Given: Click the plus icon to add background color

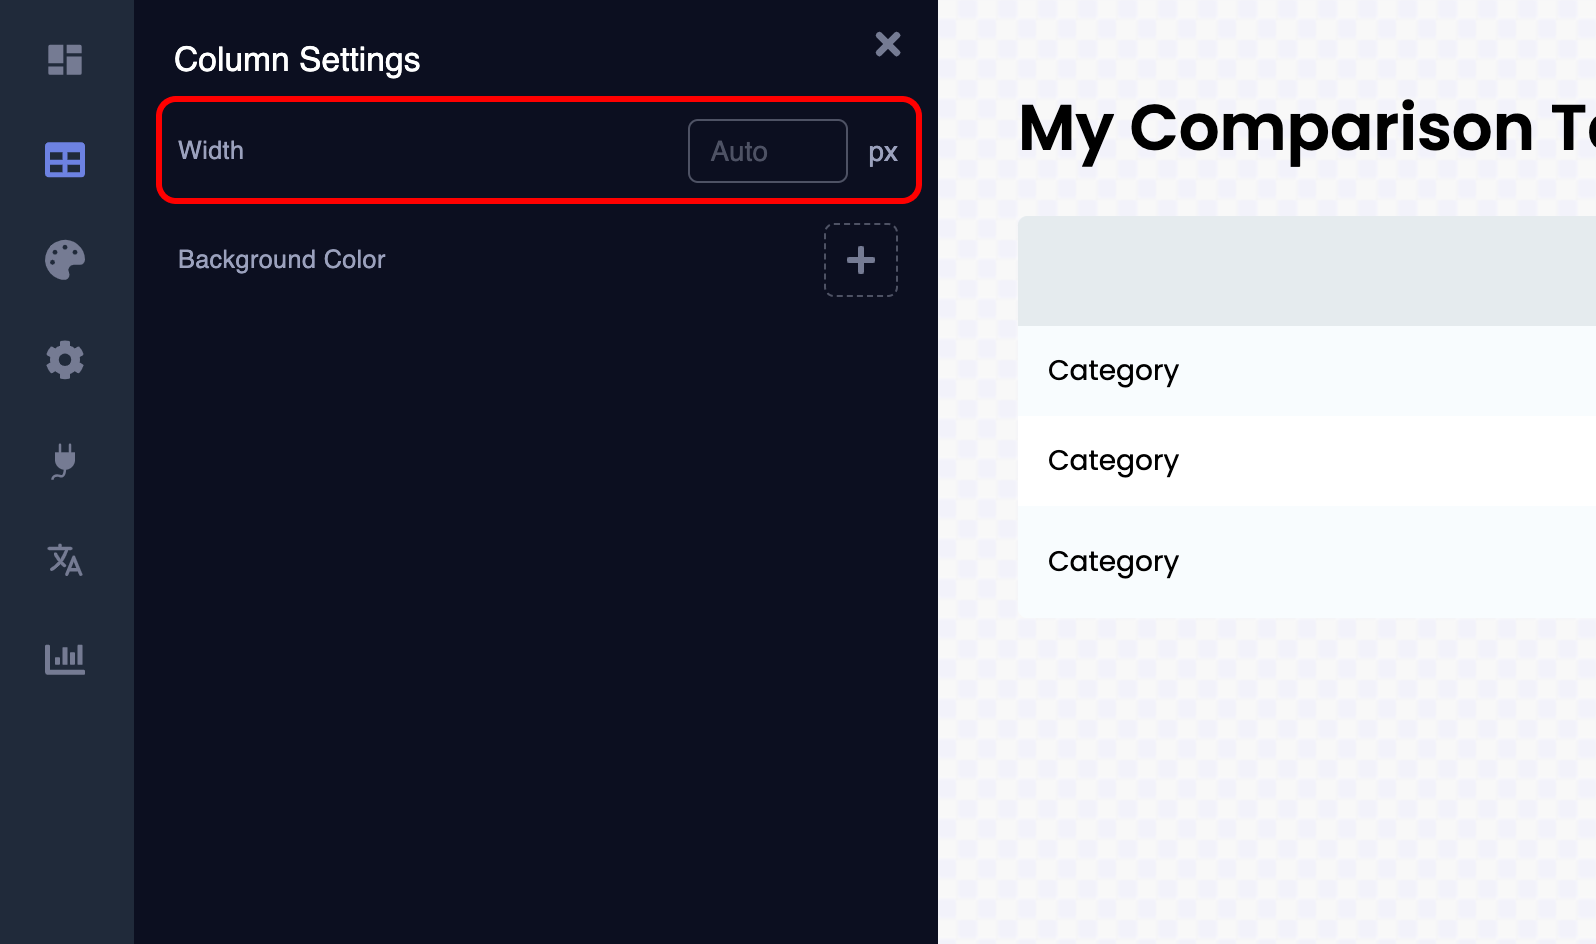Looking at the screenshot, I should tap(860, 259).
